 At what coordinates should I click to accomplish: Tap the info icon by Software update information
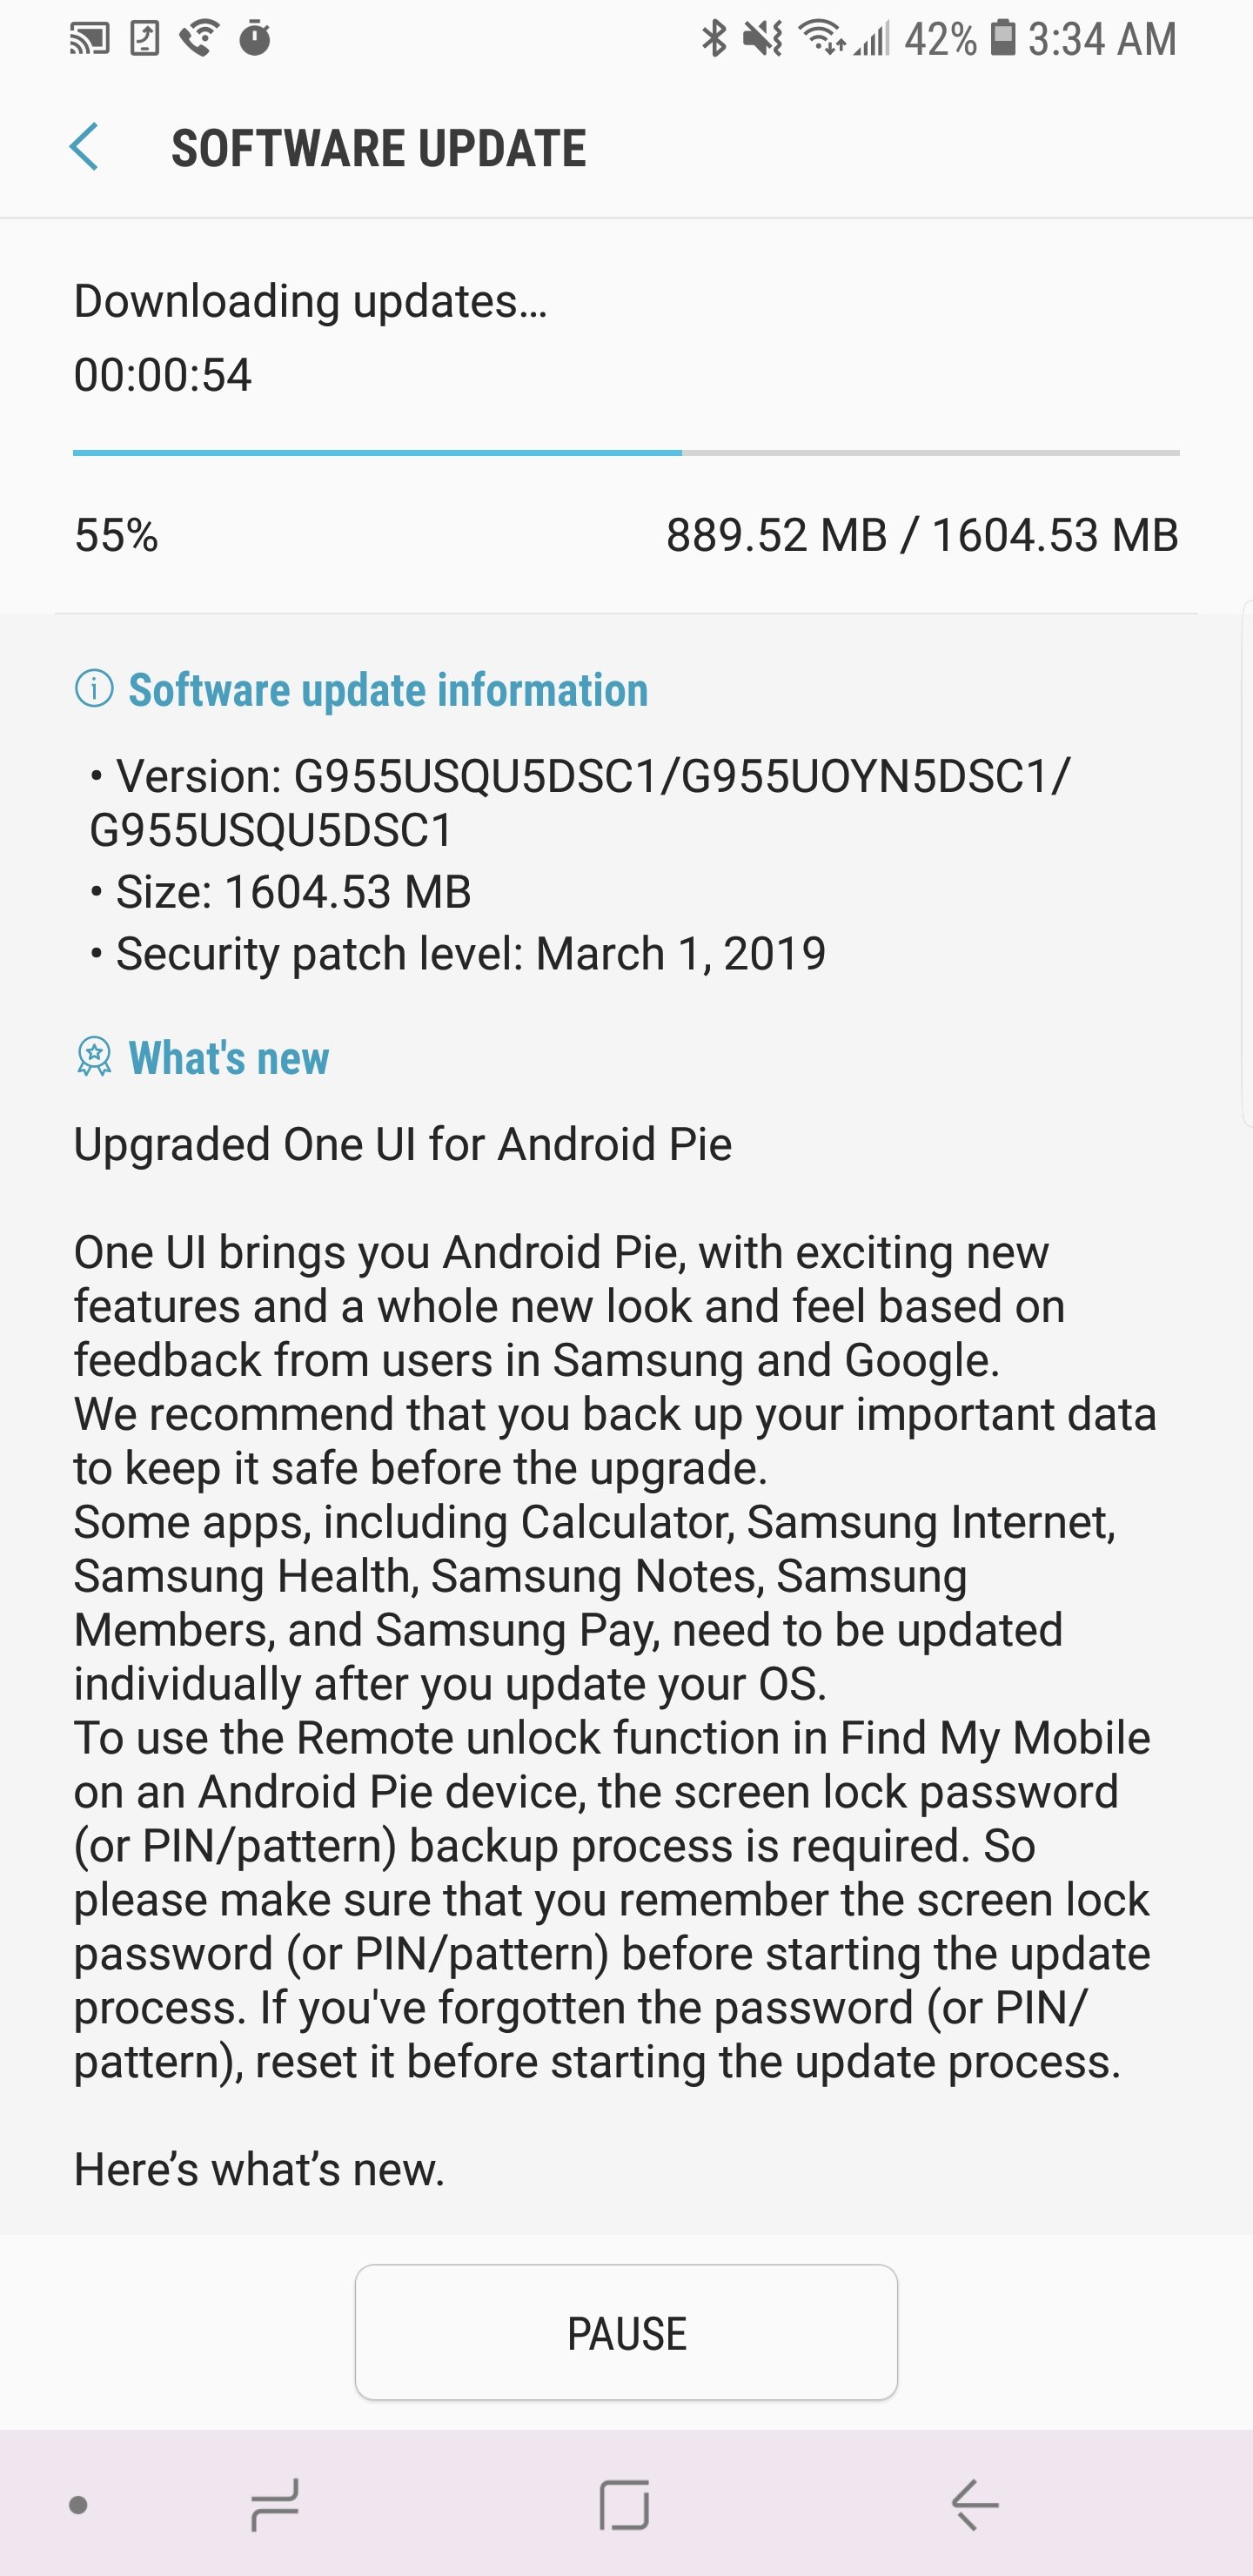point(94,689)
